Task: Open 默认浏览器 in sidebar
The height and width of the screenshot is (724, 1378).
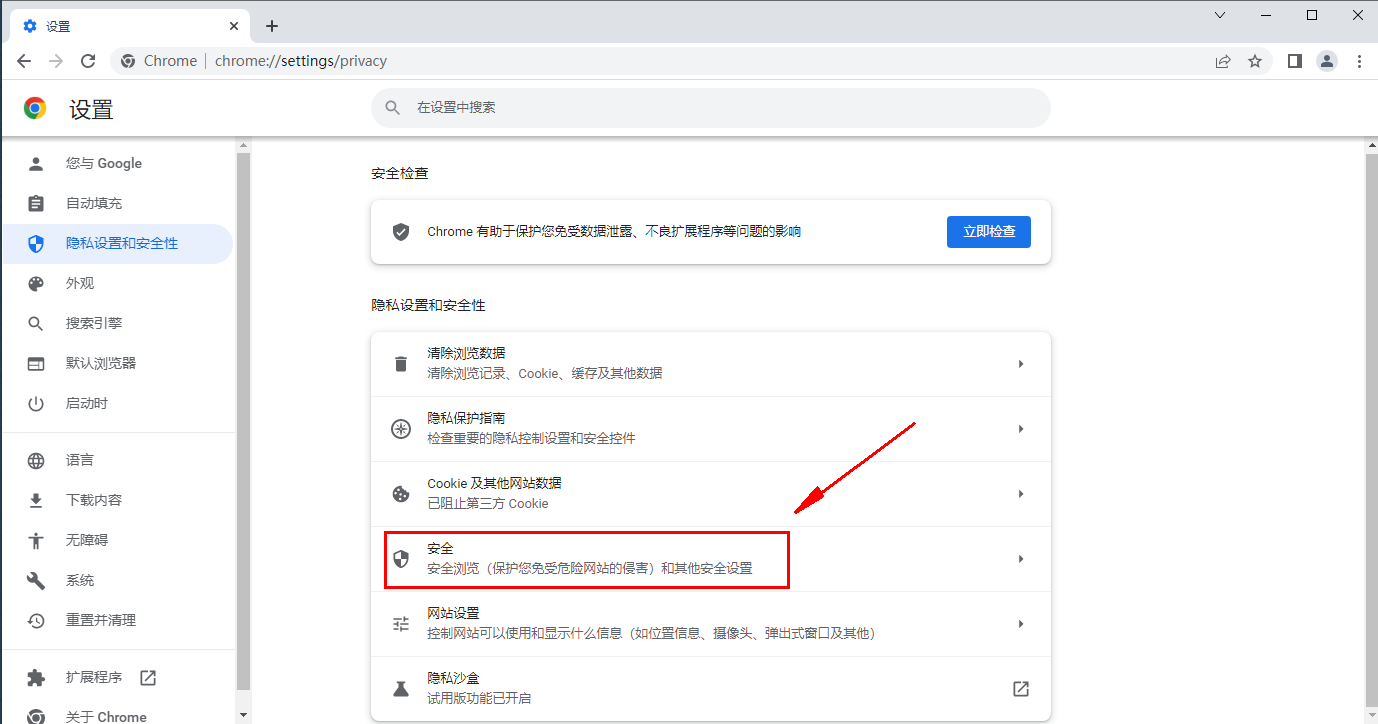Action: (117, 363)
